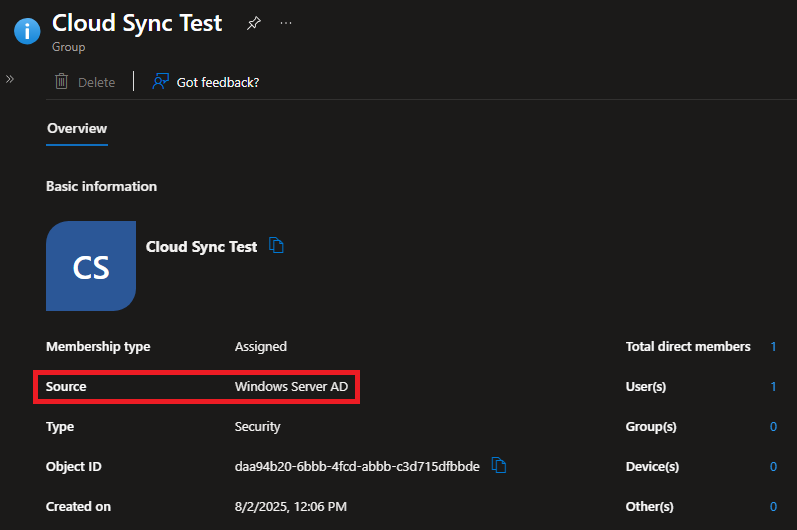The height and width of the screenshot is (530, 797).
Task: Click the Membership type label
Action: coord(98,347)
